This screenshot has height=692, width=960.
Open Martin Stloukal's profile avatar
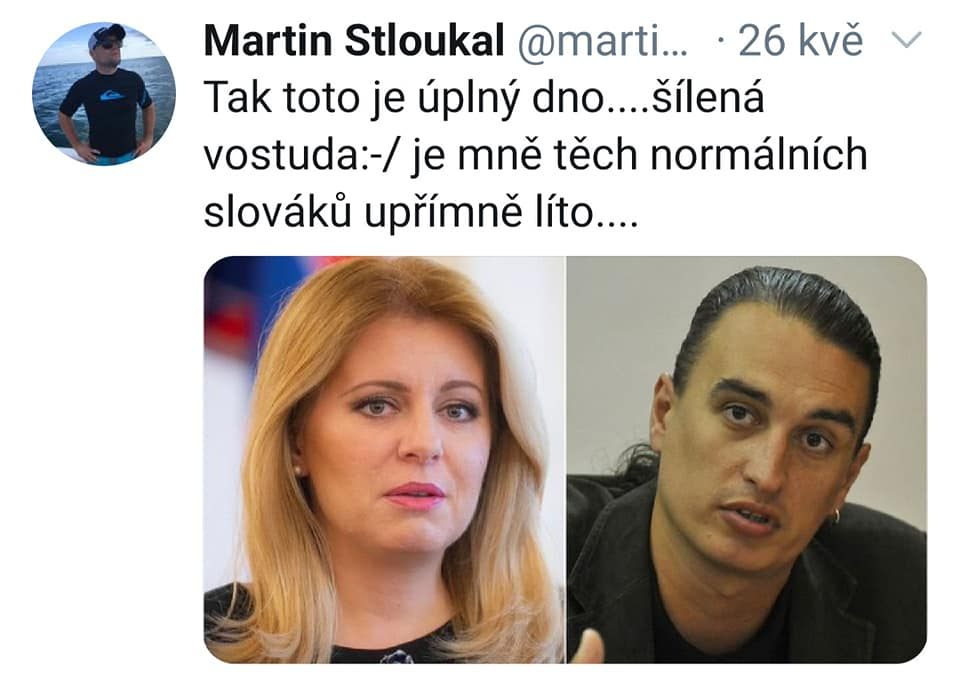coord(104,94)
